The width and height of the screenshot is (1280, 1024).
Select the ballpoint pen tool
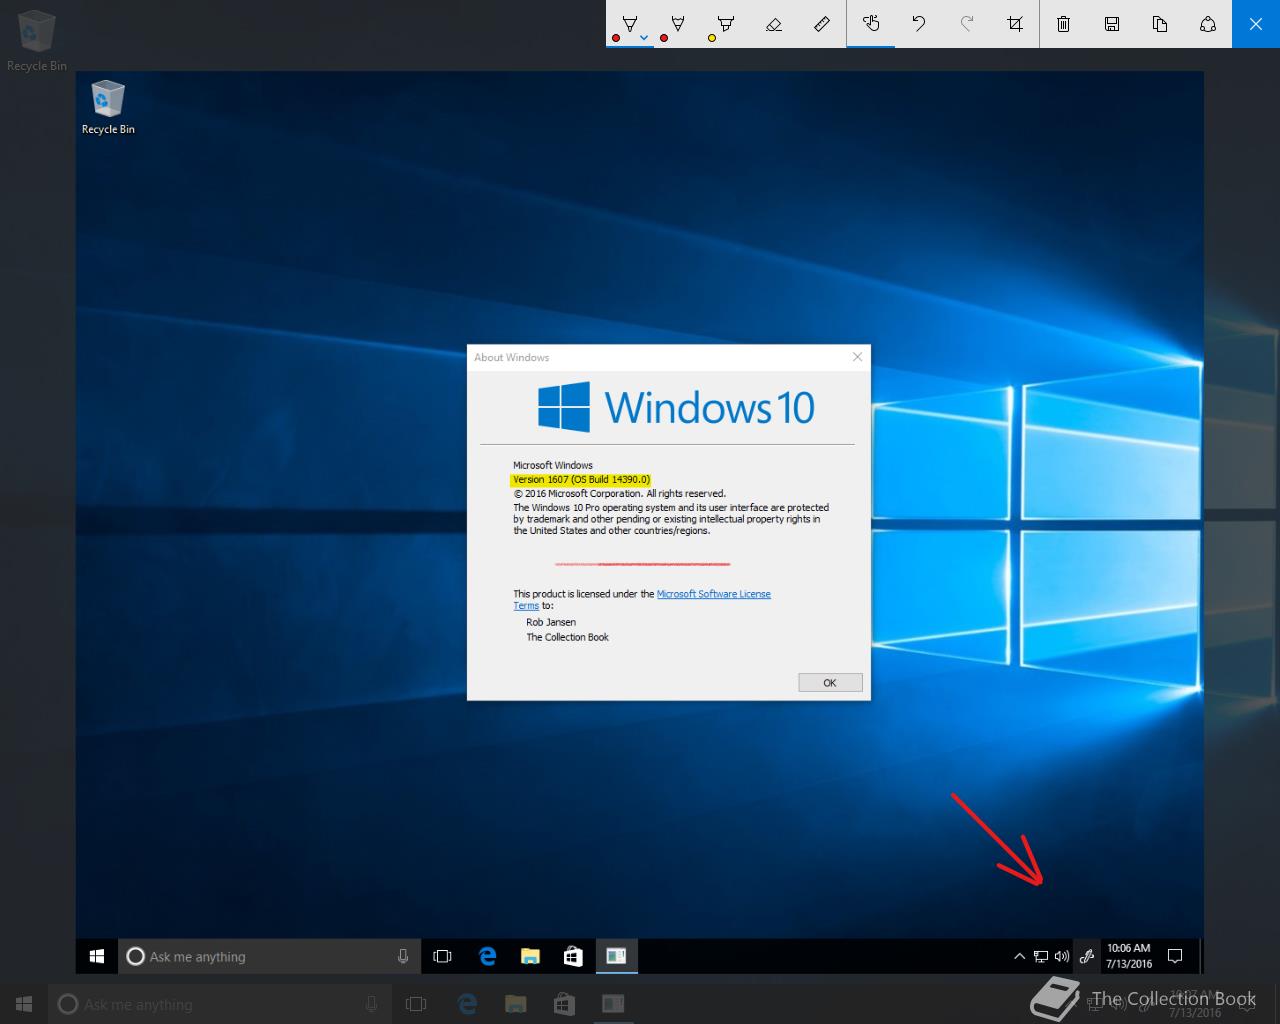pos(629,23)
